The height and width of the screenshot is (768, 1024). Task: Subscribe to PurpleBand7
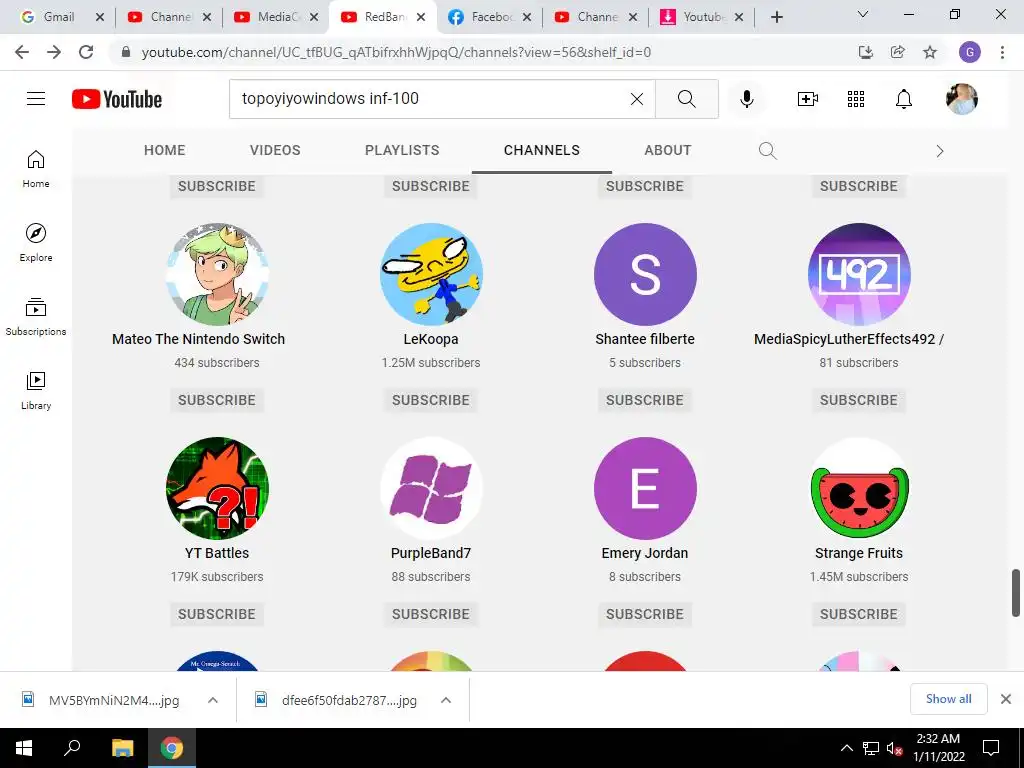click(431, 615)
